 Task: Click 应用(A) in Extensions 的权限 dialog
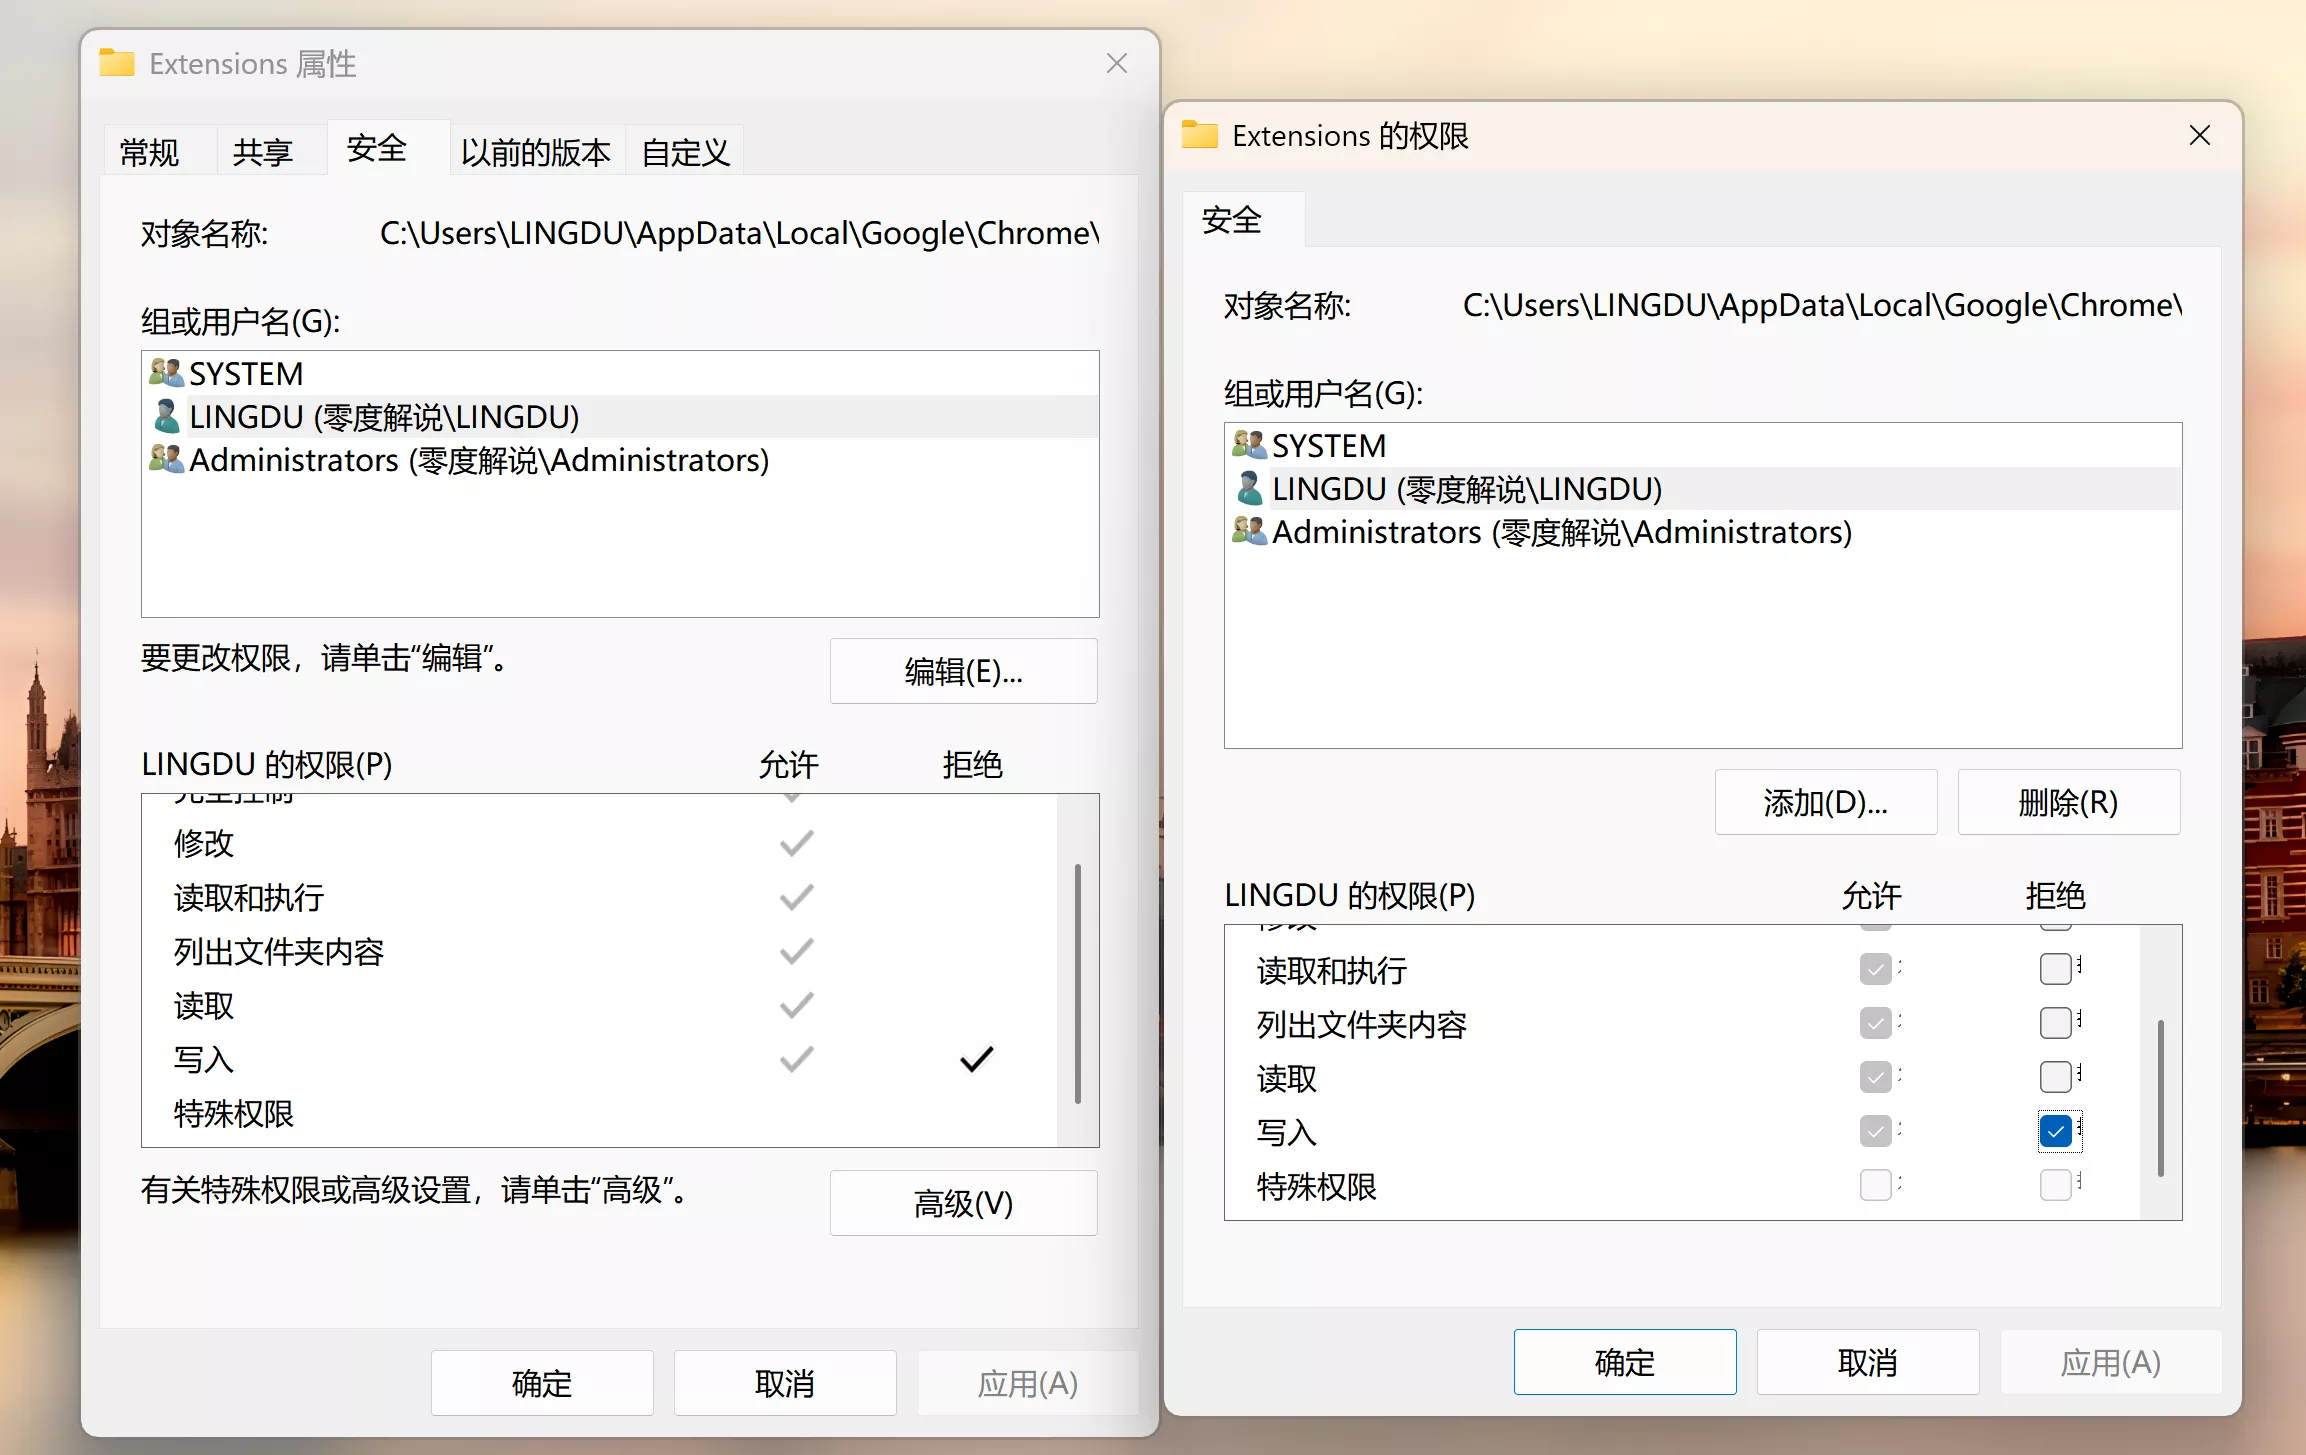(2110, 1361)
